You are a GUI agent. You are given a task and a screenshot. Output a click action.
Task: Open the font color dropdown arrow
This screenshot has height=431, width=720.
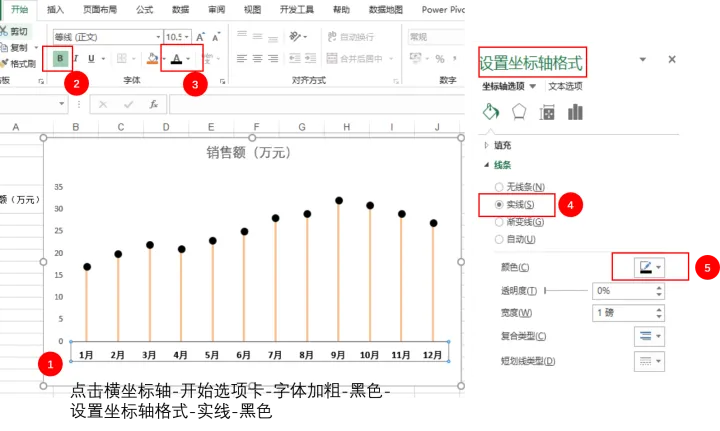(x=188, y=59)
